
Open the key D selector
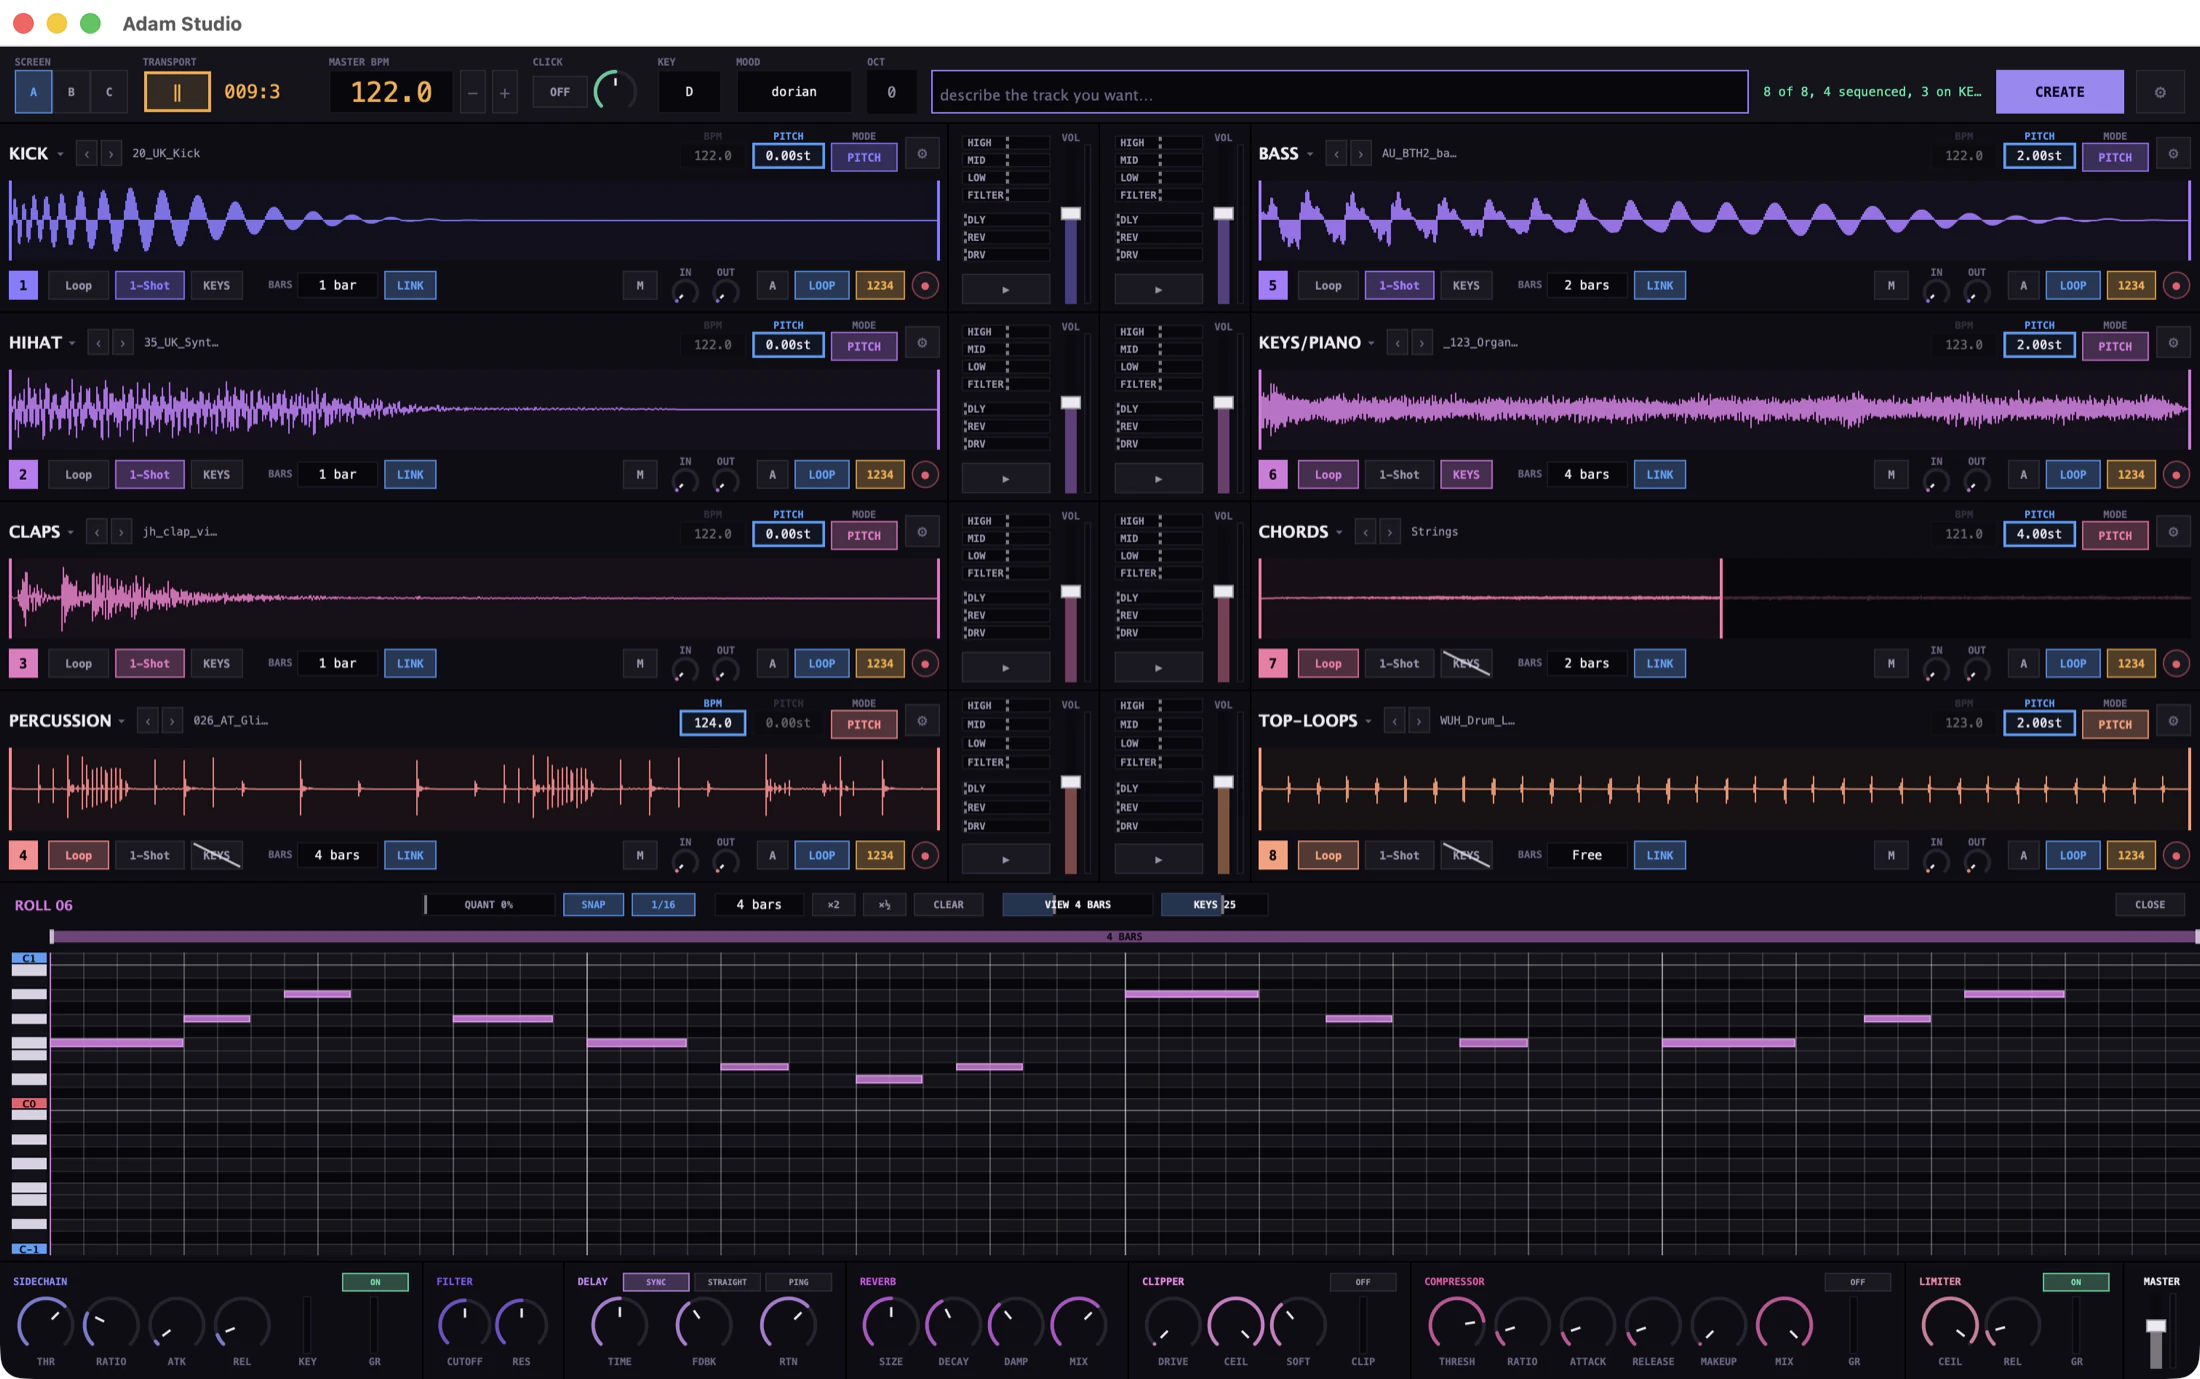(689, 92)
